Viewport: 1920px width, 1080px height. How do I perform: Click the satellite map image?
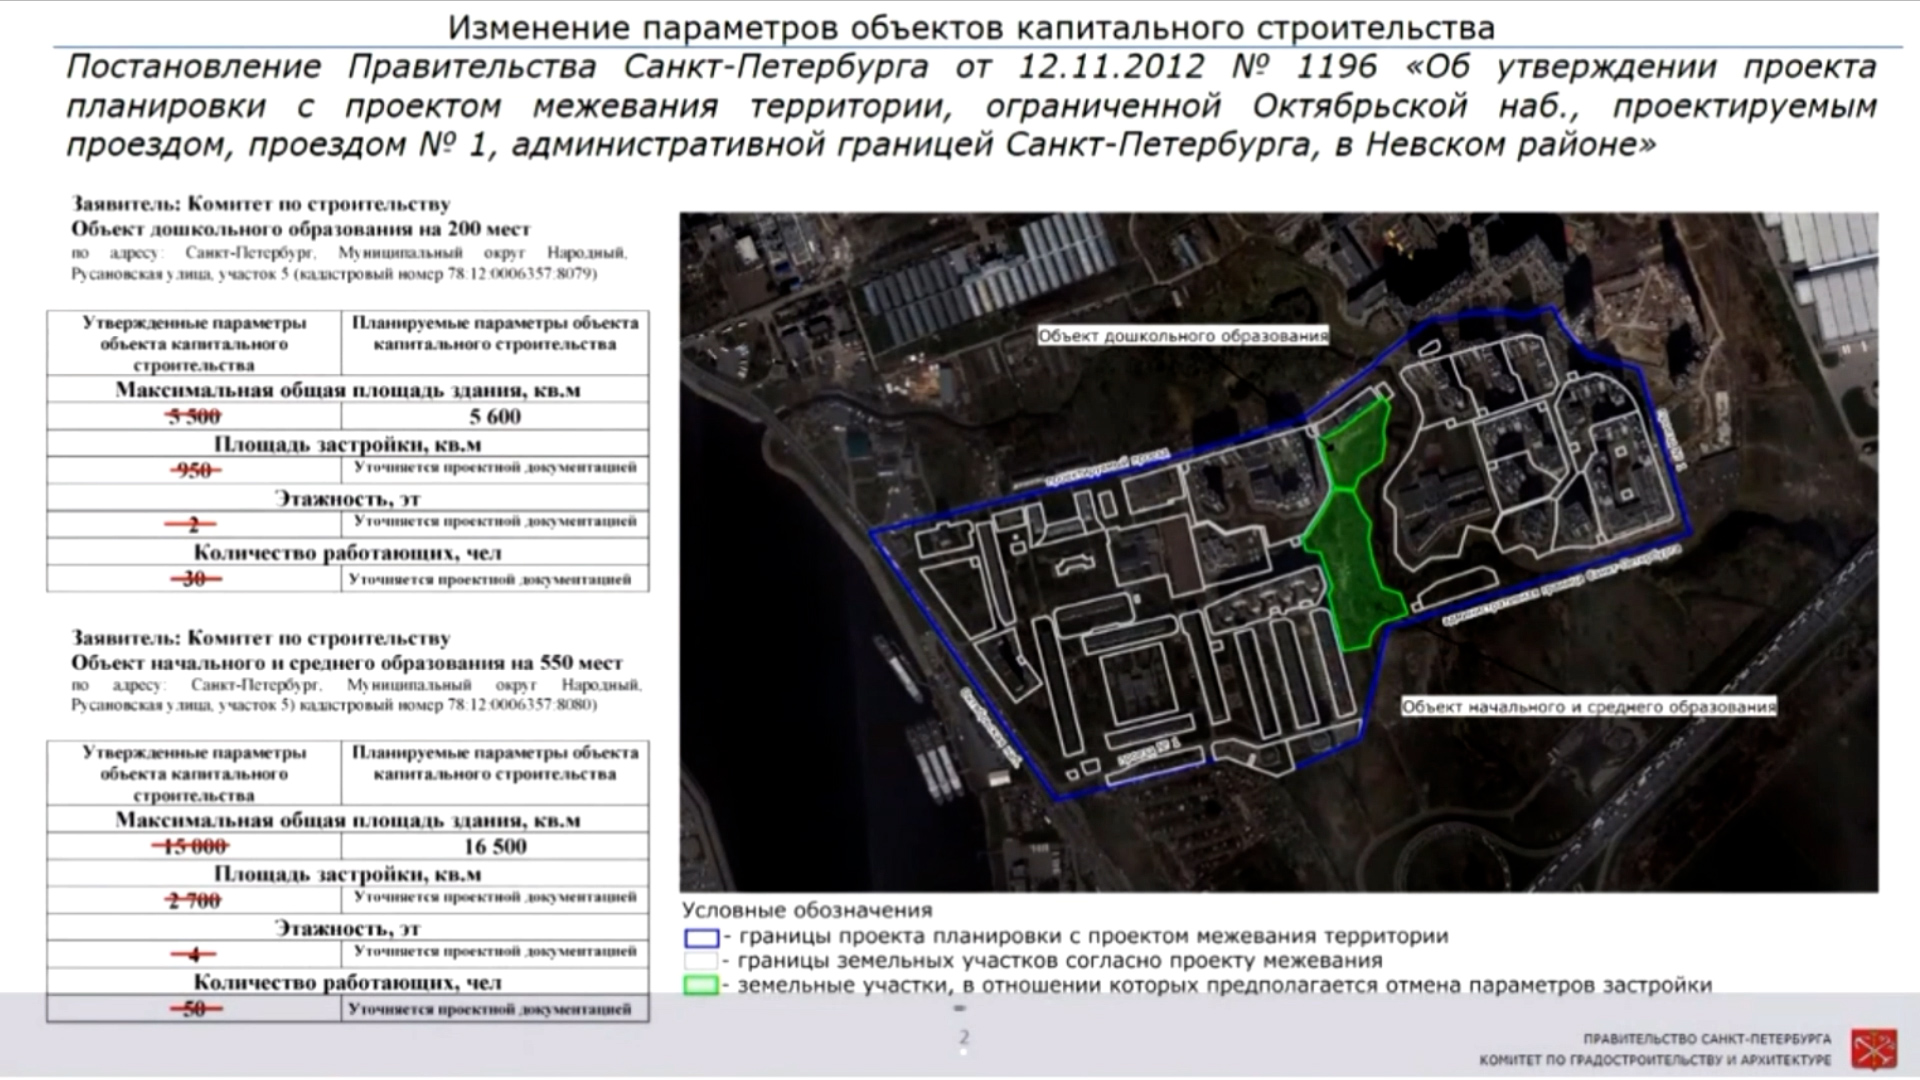pos(1279,552)
